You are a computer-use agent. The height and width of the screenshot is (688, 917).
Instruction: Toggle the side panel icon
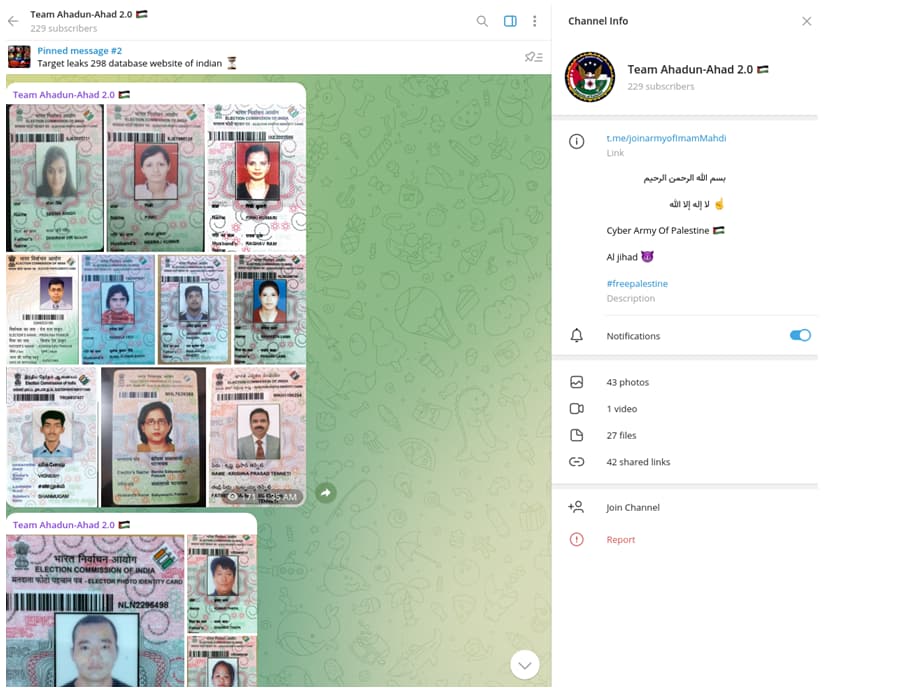pyautogui.click(x=510, y=21)
